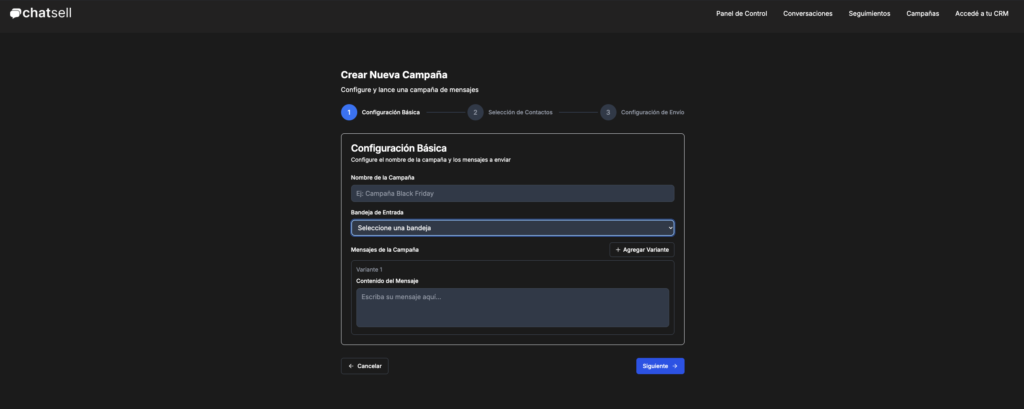Select step 1 Configuración Básica circle
This screenshot has height=409, width=1024.
pos(349,112)
